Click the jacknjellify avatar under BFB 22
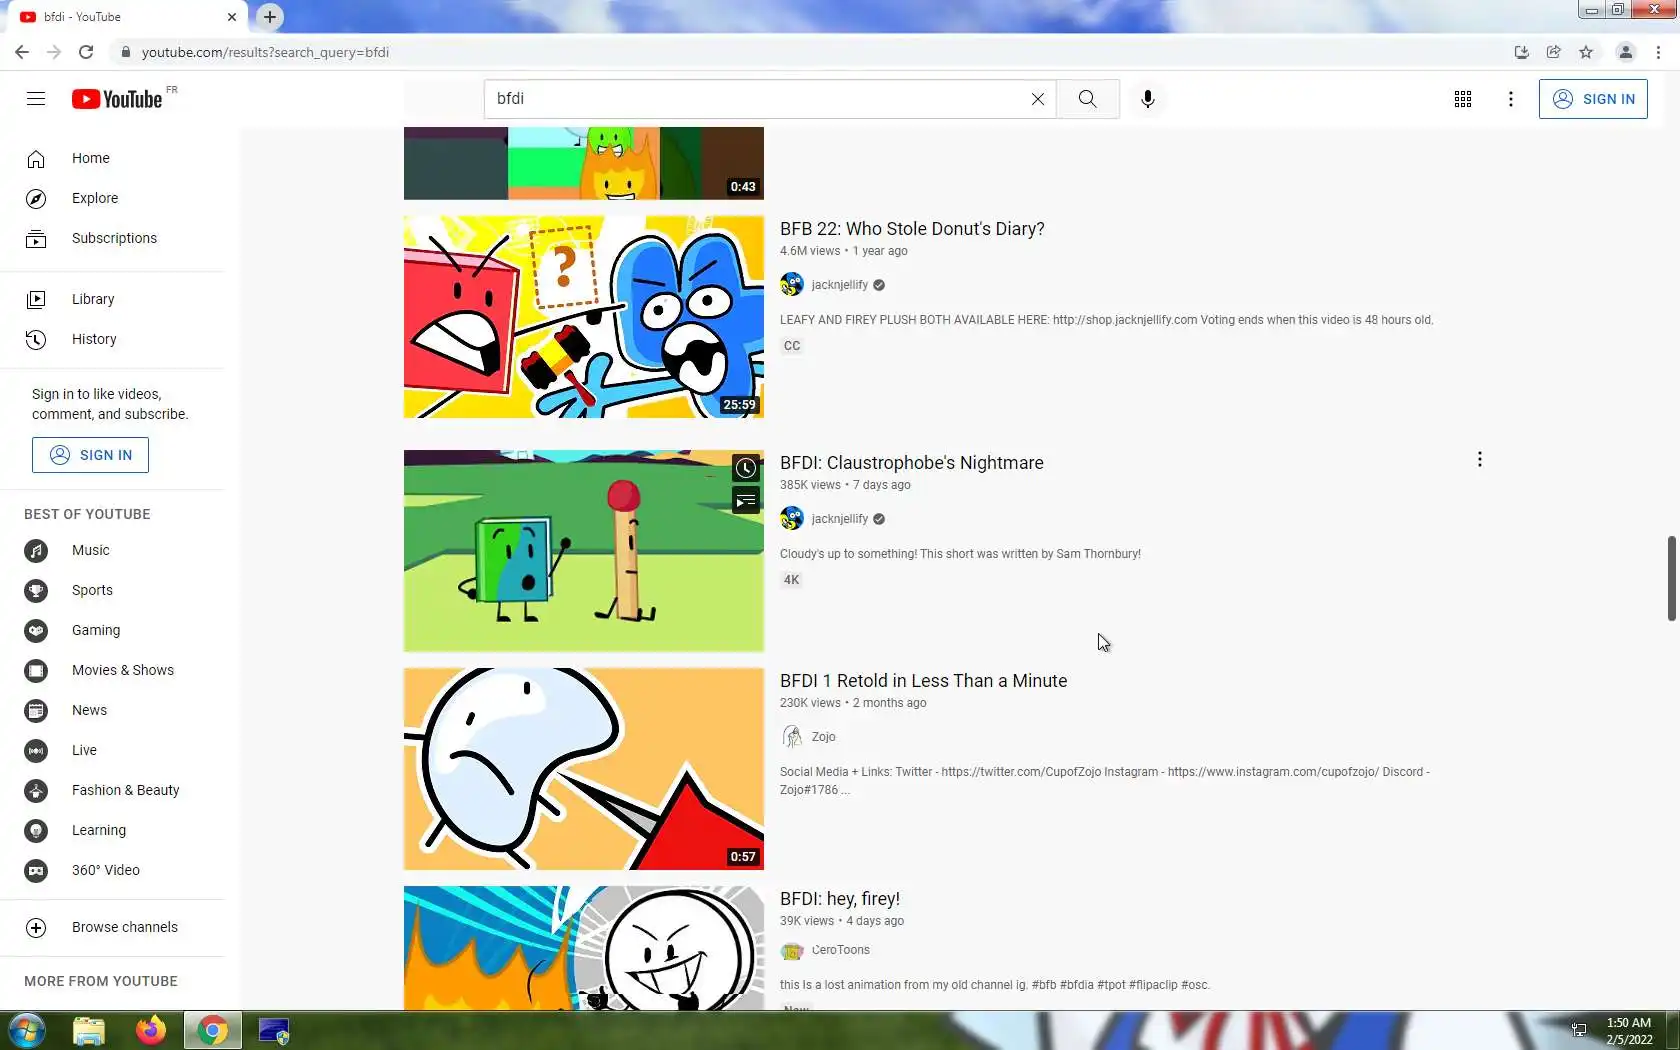This screenshot has height=1050, width=1680. pos(792,285)
